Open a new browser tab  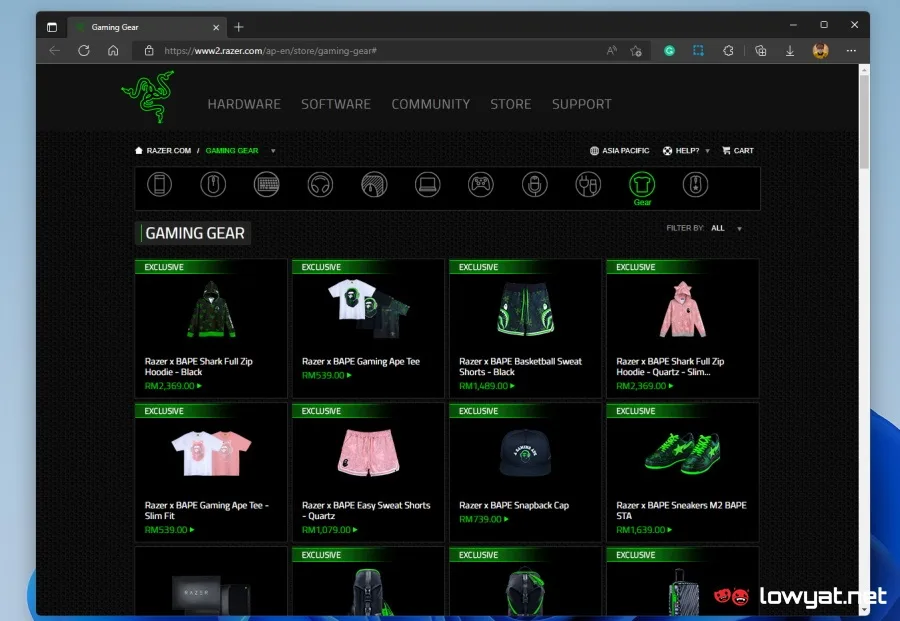tap(239, 27)
